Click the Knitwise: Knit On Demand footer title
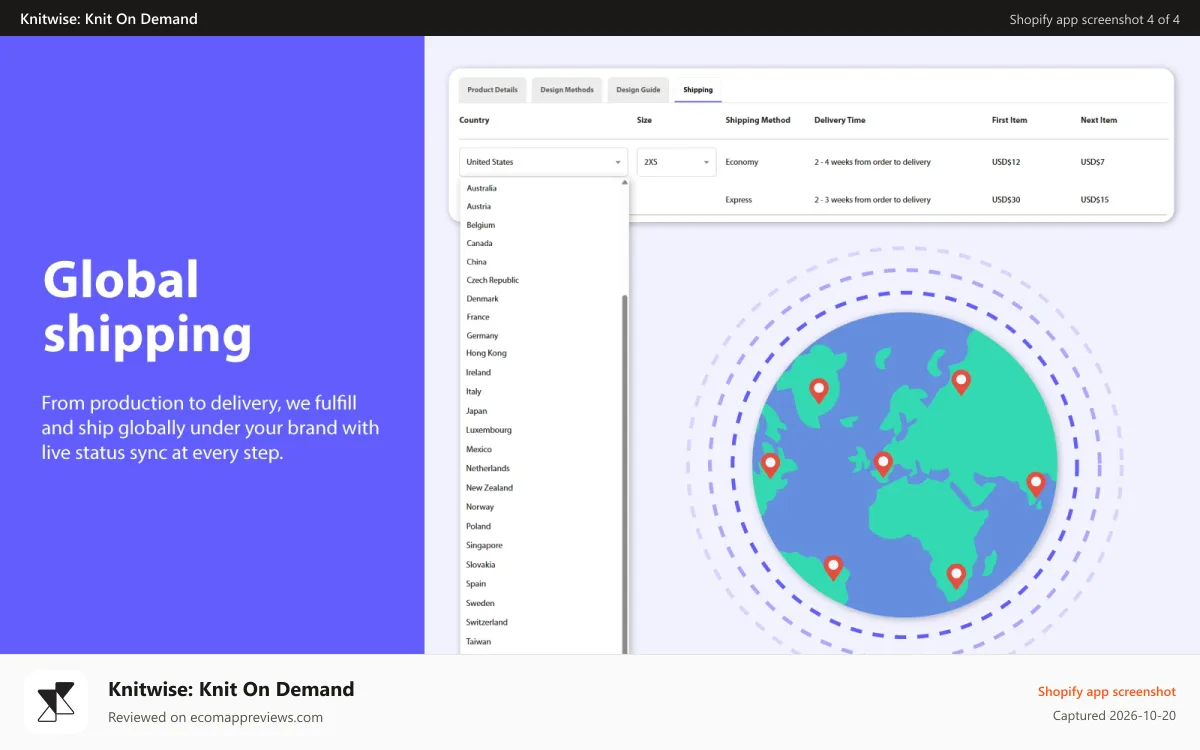 point(231,689)
